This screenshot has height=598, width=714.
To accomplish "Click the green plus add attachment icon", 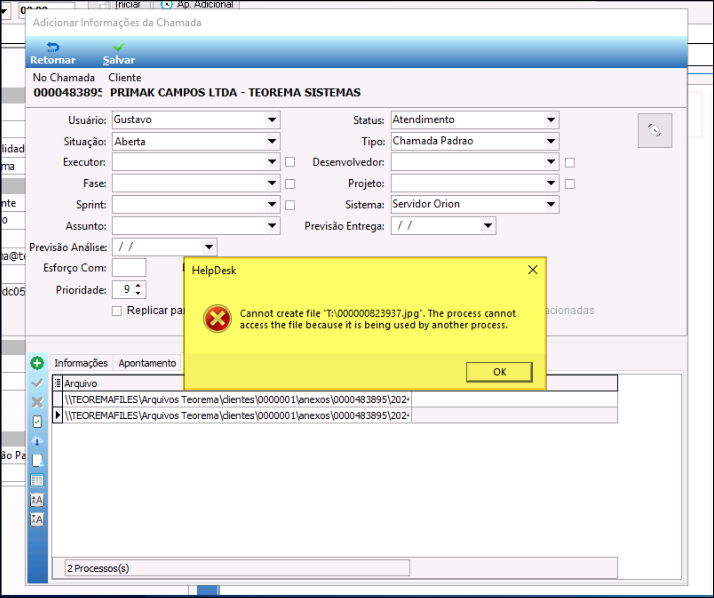I will click(37, 363).
